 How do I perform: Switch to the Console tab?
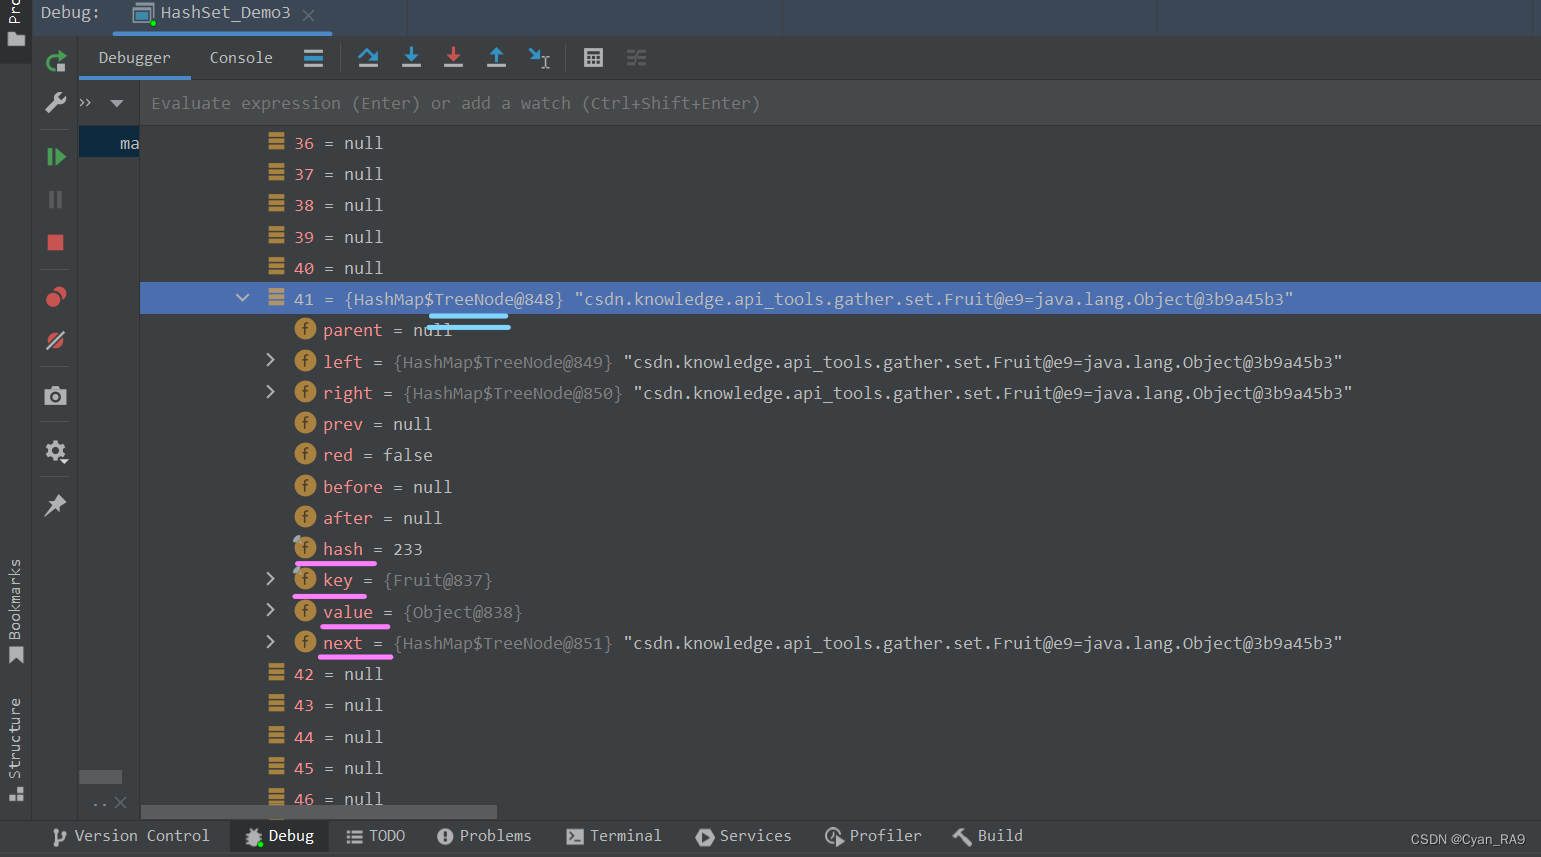click(241, 58)
